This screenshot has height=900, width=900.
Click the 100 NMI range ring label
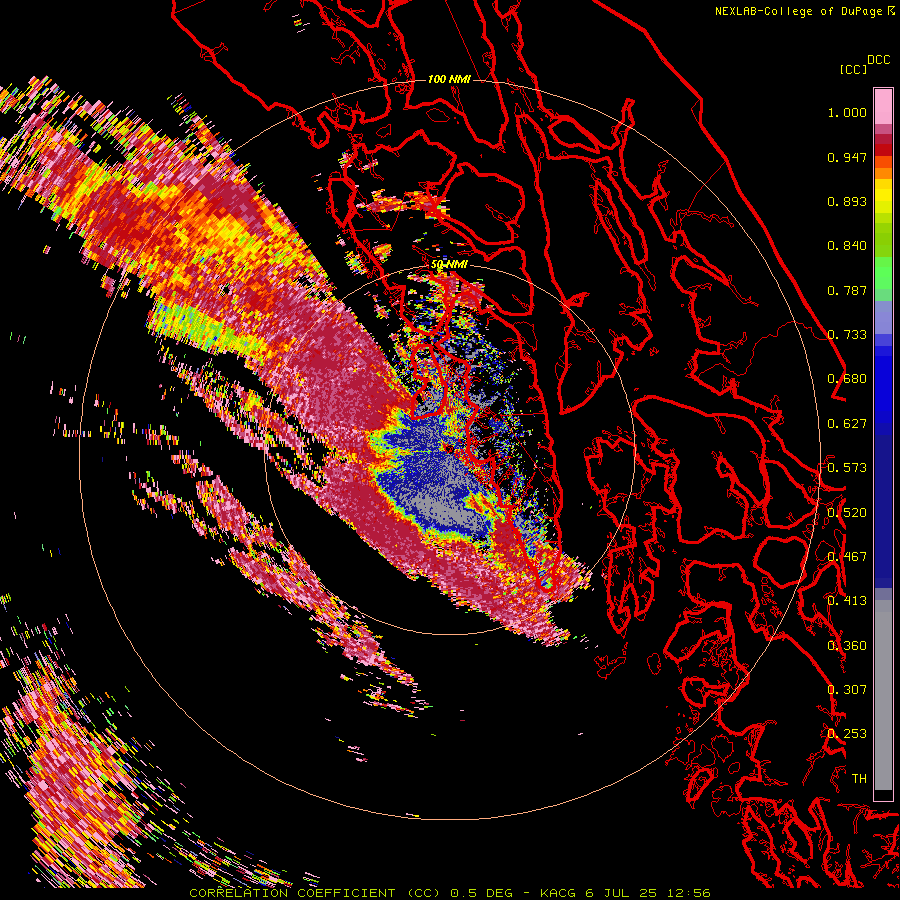click(x=449, y=79)
